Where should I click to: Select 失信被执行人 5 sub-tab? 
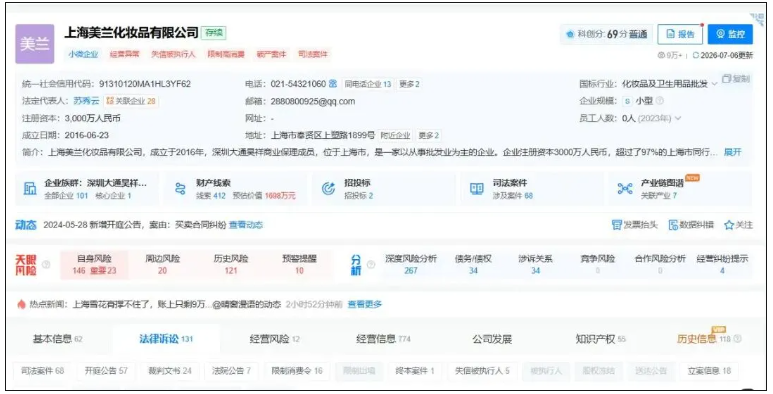(x=482, y=371)
